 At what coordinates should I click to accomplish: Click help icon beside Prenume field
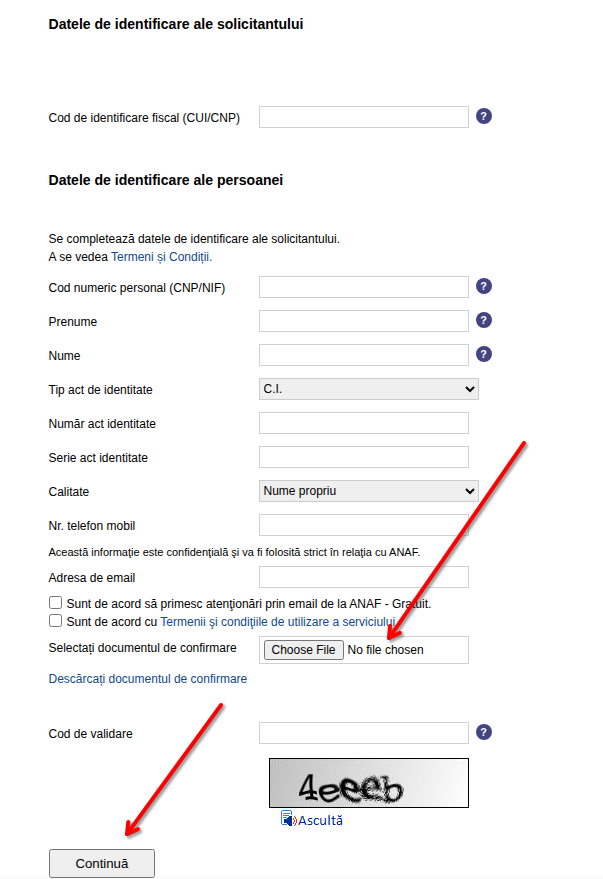(x=484, y=320)
